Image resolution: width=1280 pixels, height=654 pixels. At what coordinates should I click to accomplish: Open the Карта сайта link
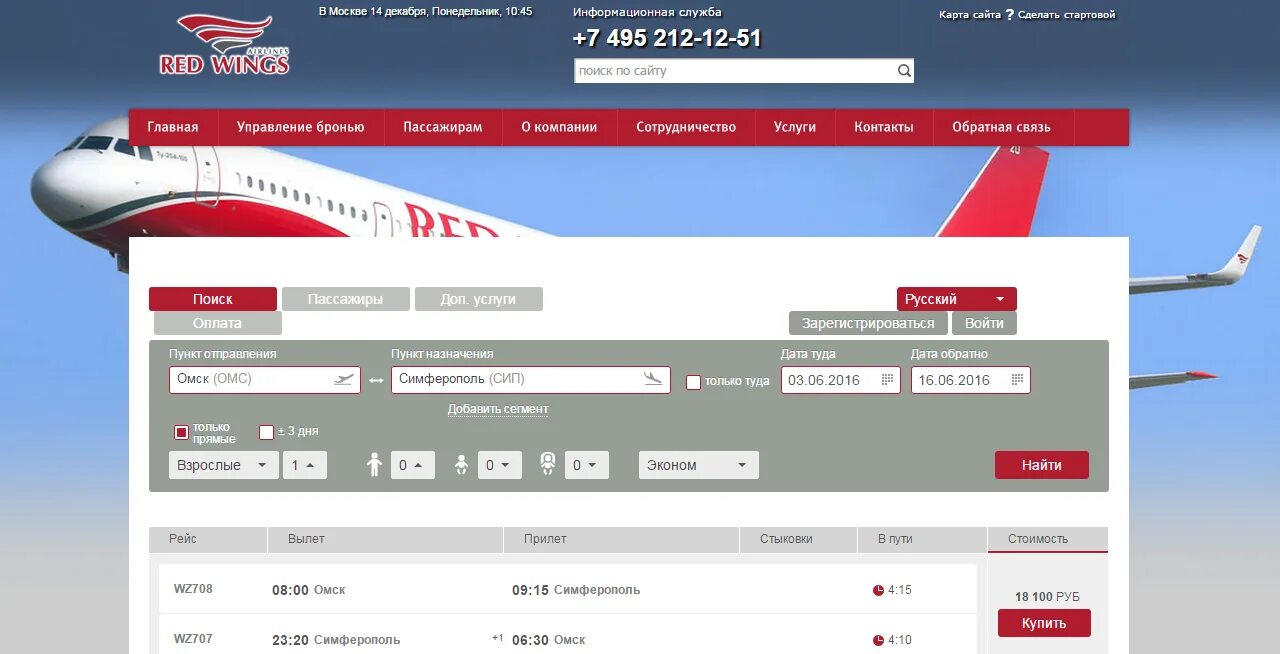pos(970,14)
